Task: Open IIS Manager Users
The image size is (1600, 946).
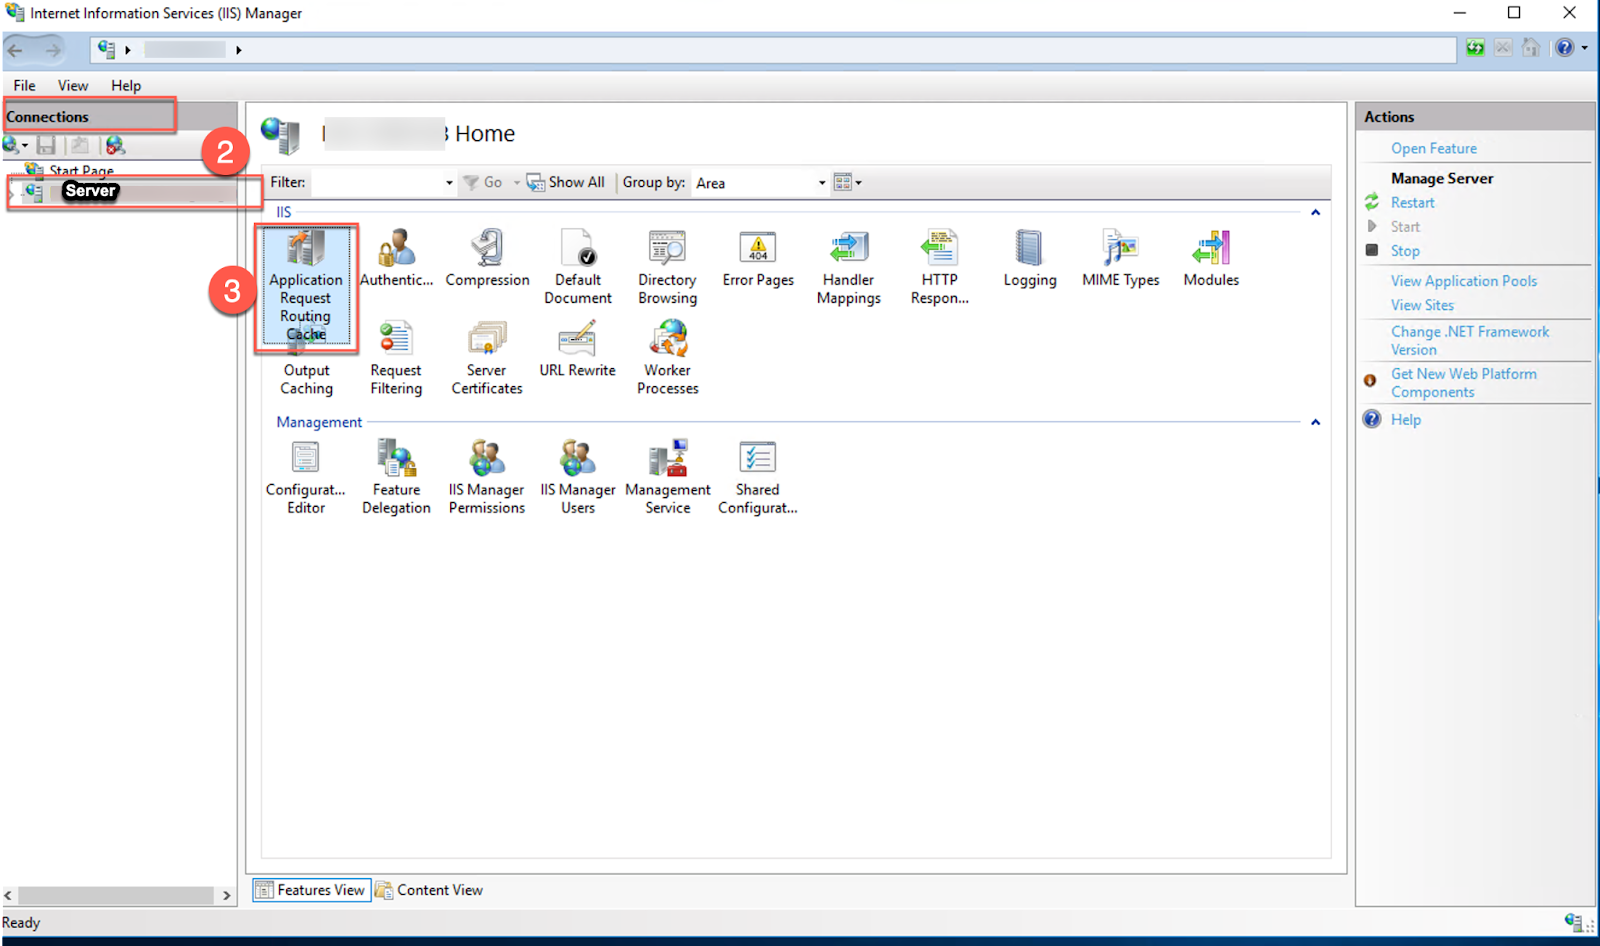Action: coord(578,478)
